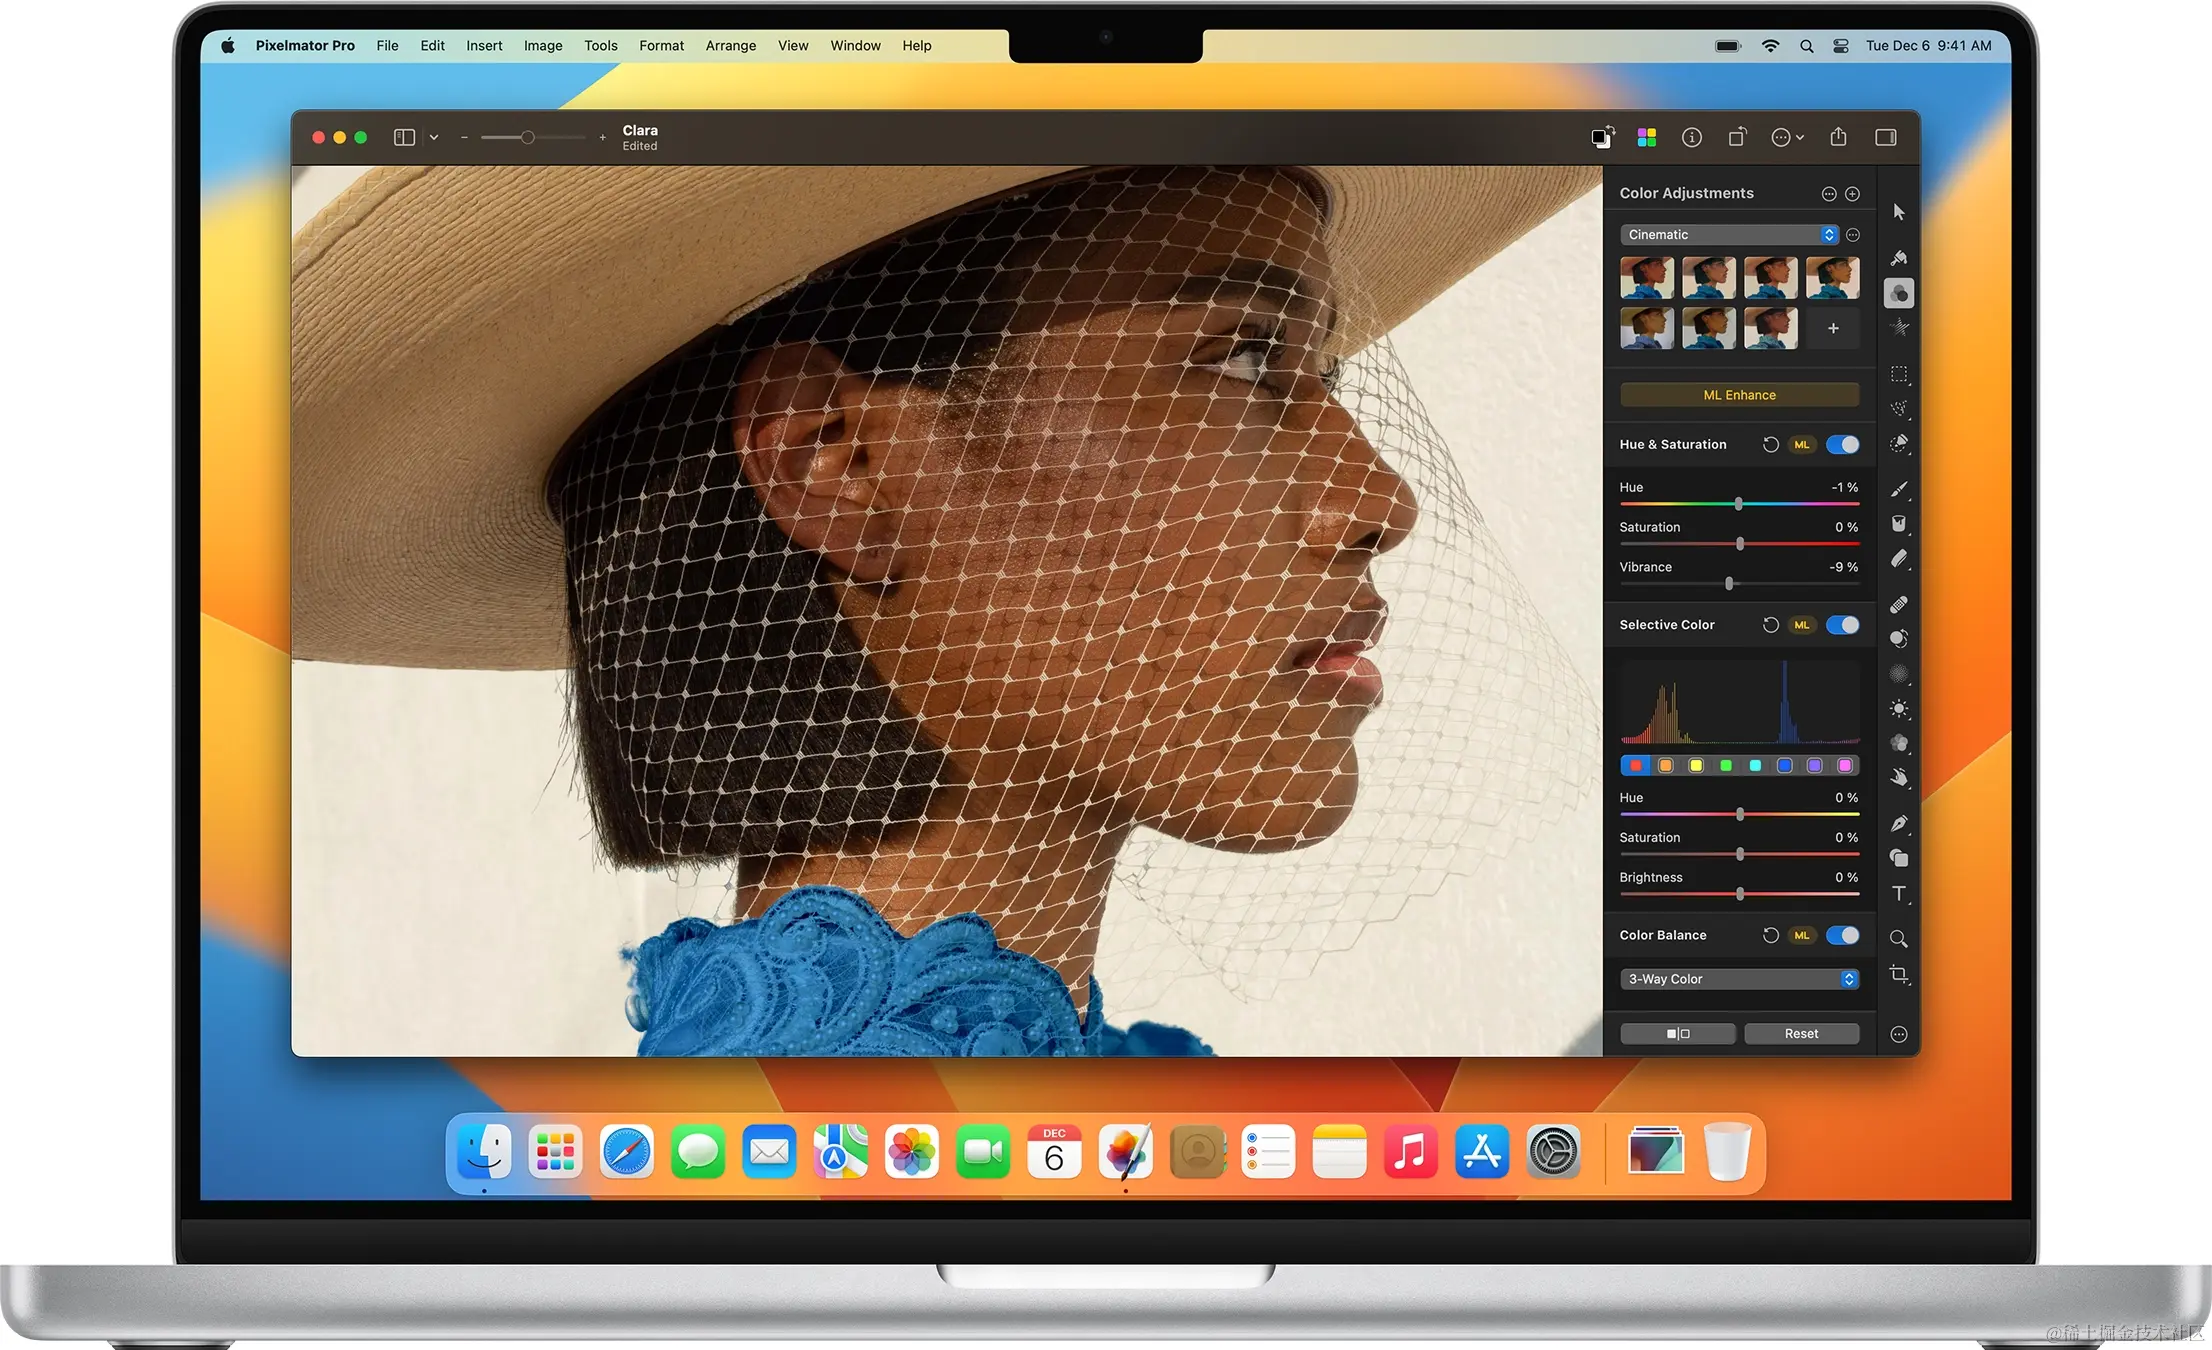Toggle the Color Balance switch
The image size is (2212, 1350).
point(1842,935)
